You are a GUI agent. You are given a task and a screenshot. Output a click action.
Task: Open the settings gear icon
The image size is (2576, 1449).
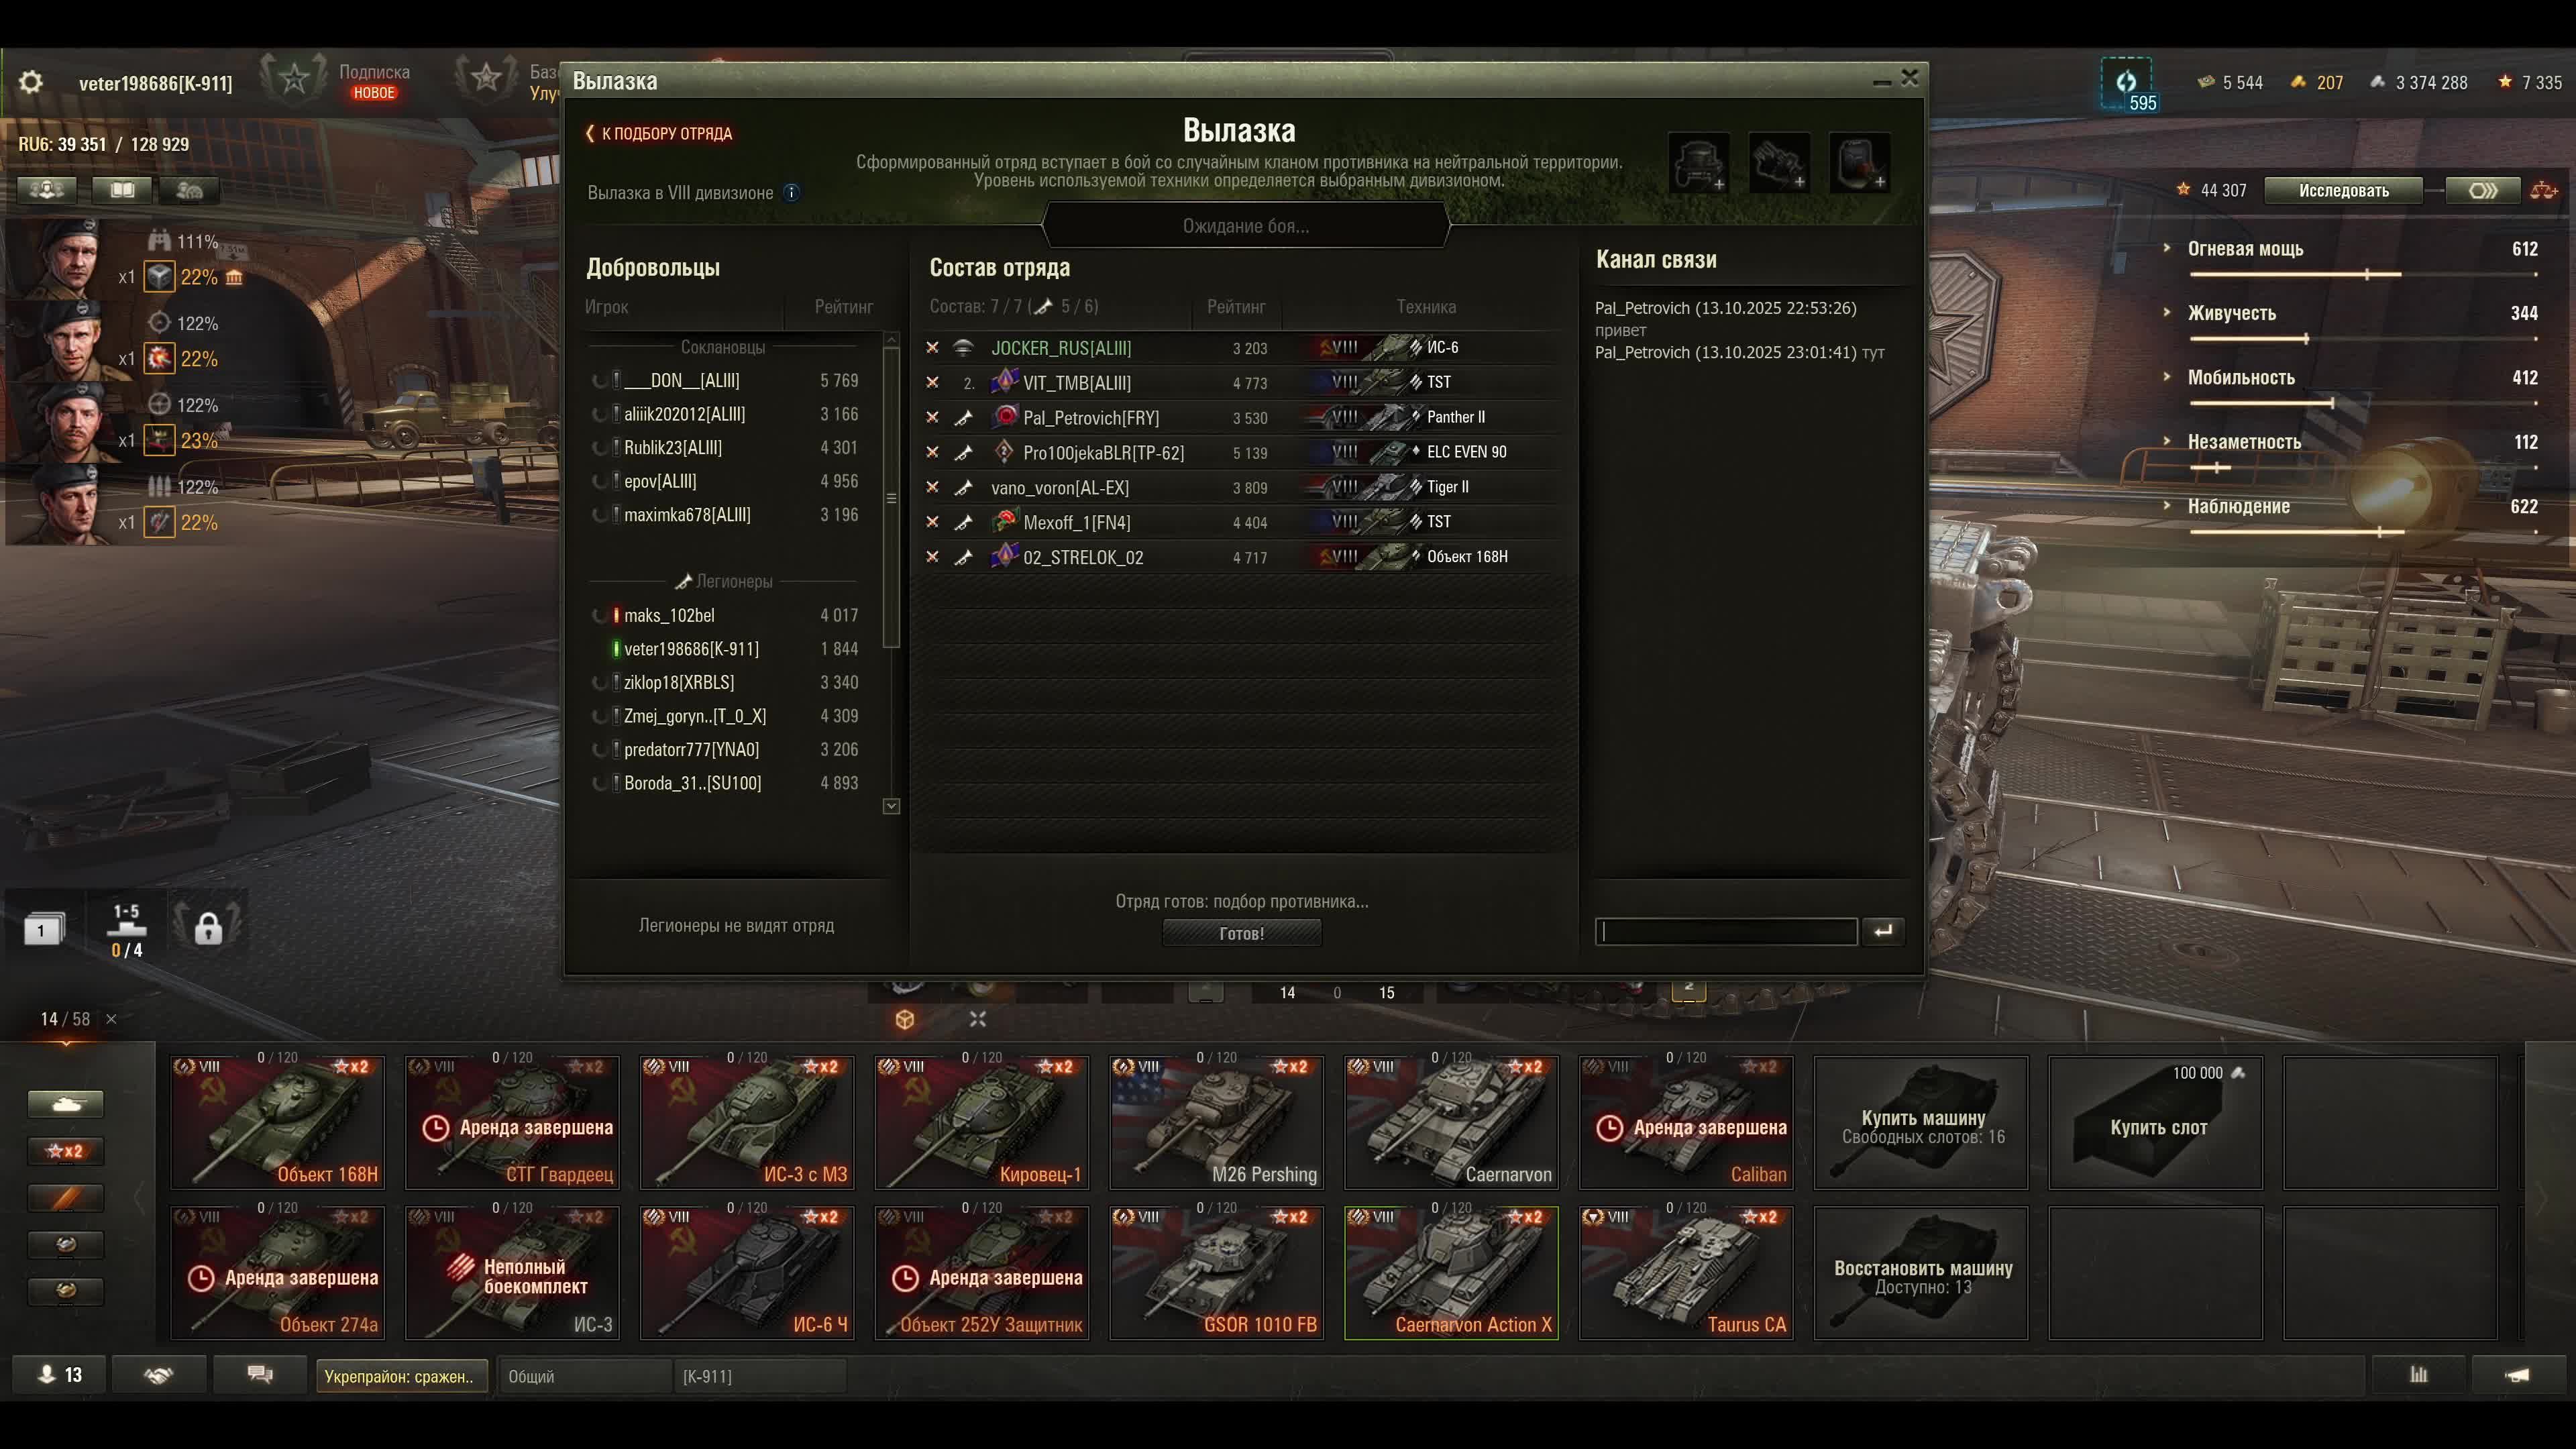(31, 82)
